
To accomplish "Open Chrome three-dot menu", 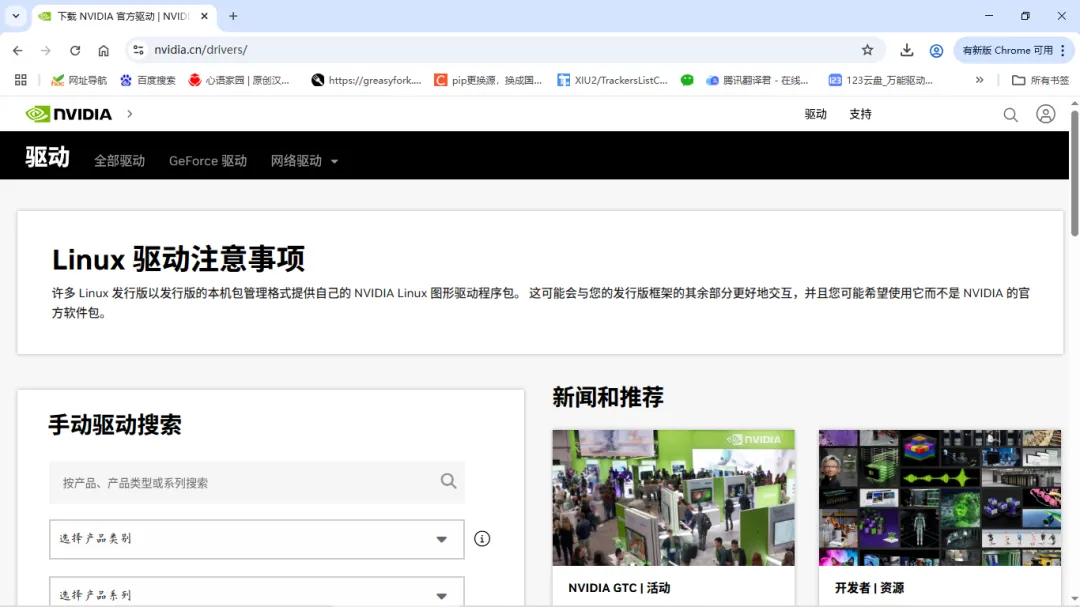I will pos(1063,50).
